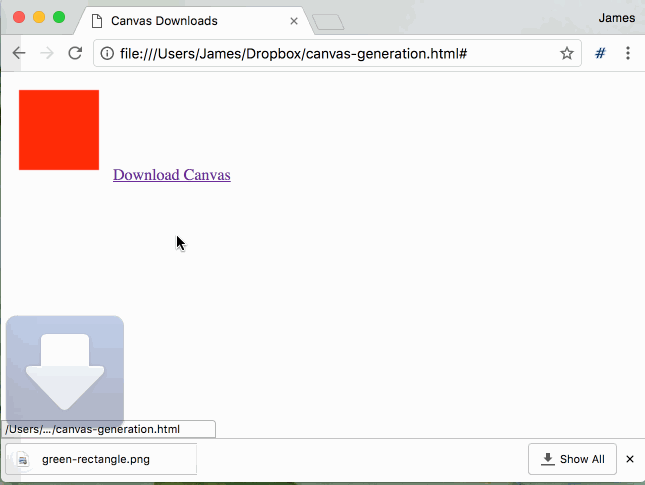The image size is (645, 485).
Task: Click the Download Canvas link
Action: [171, 175]
